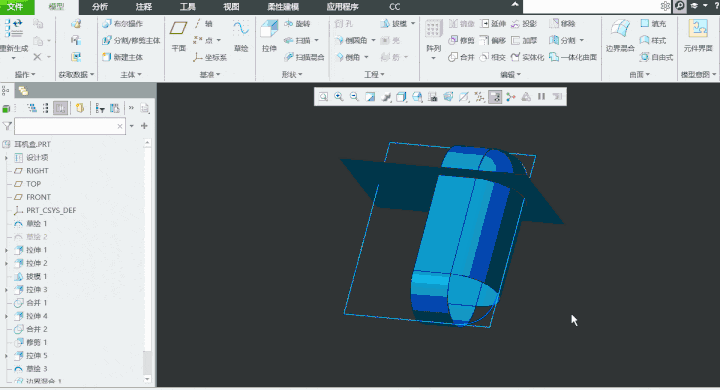Toggle highlighted tree columns button in model tree
This screenshot has height=390, width=720.
[61, 108]
